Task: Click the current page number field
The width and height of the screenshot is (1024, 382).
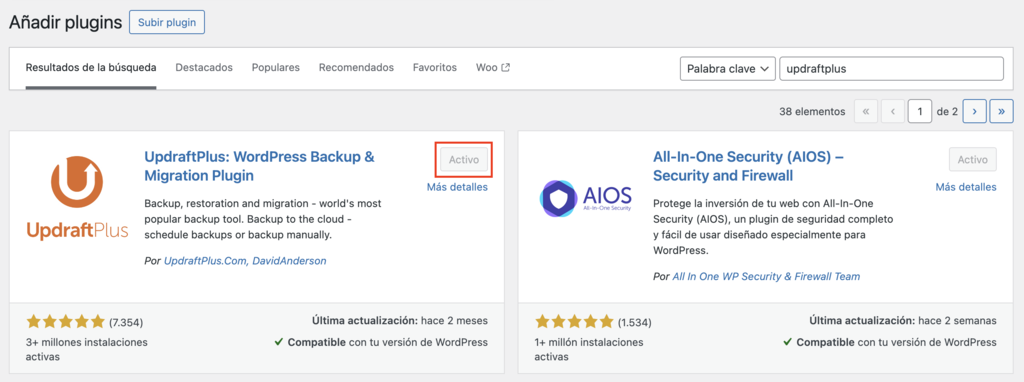Action: [920, 112]
